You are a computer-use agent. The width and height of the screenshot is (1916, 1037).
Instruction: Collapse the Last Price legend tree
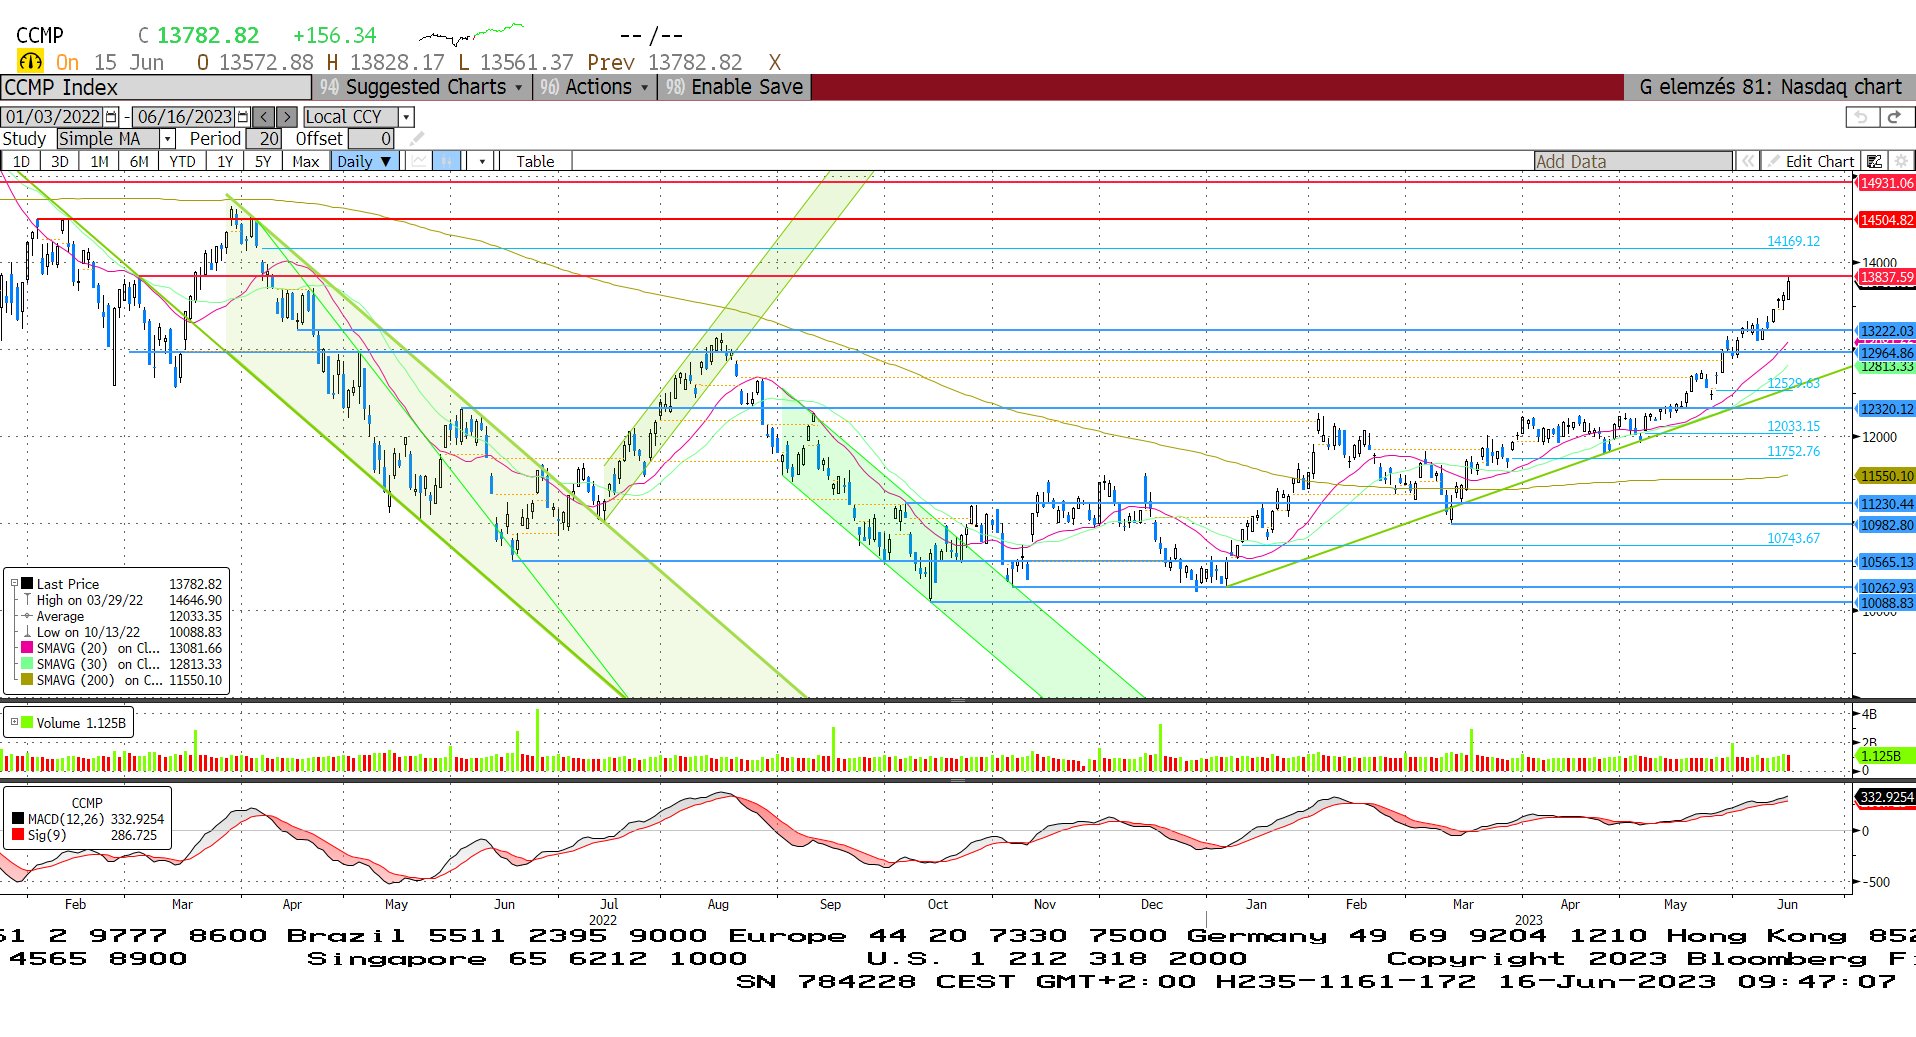pyautogui.click(x=14, y=584)
